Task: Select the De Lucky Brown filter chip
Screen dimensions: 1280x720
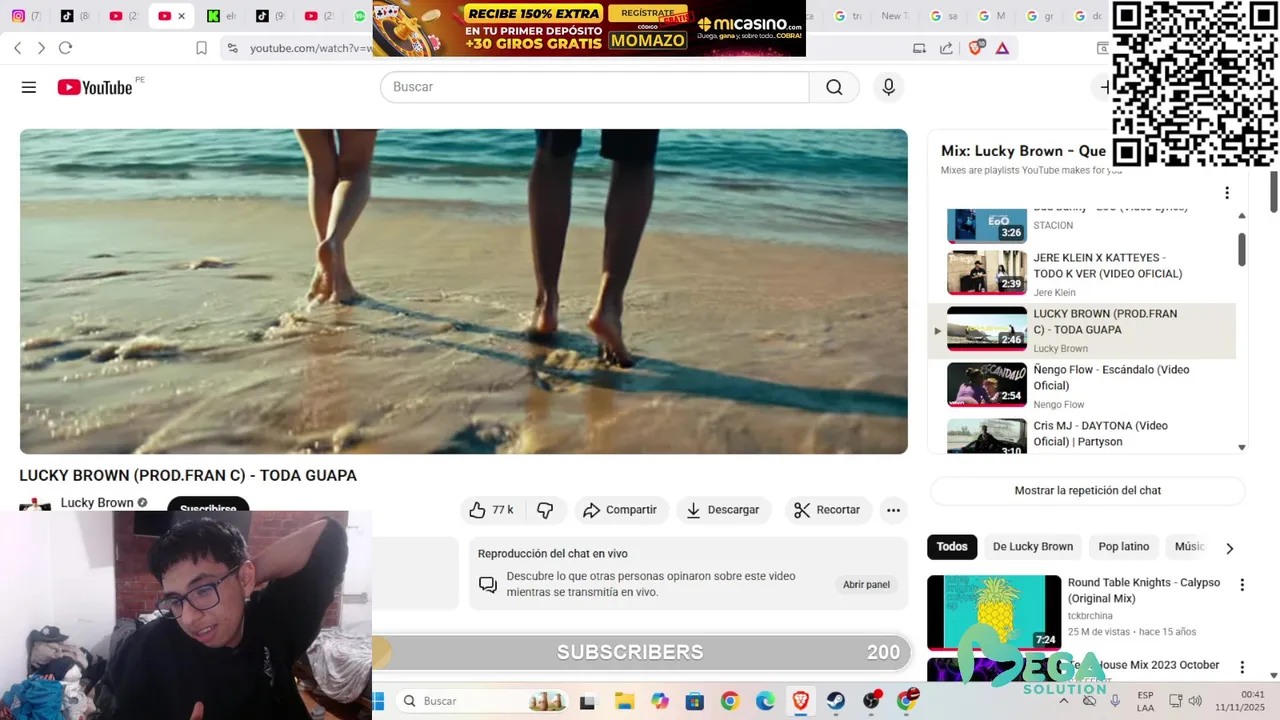Action: pyautogui.click(x=1033, y=547)
